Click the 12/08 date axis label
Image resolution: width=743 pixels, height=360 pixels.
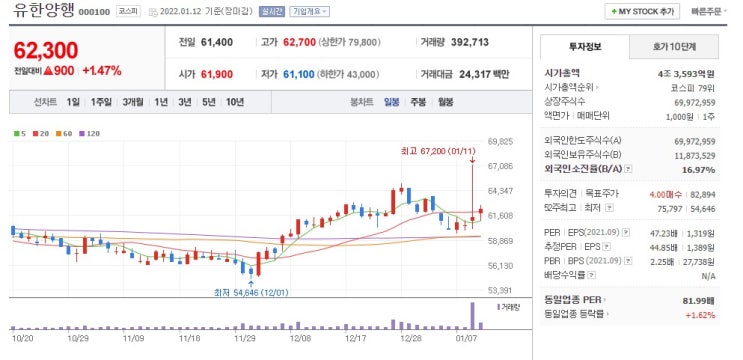coord(300,339)
